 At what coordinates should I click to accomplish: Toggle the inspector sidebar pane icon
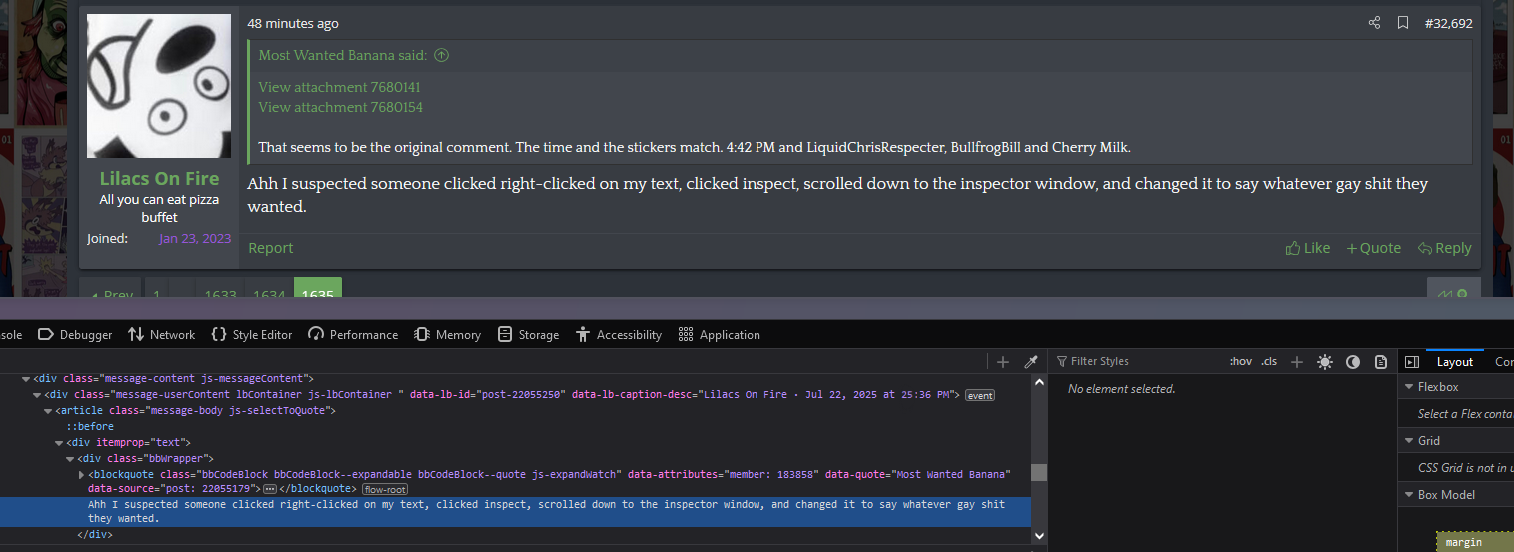tap(1412, 361)
